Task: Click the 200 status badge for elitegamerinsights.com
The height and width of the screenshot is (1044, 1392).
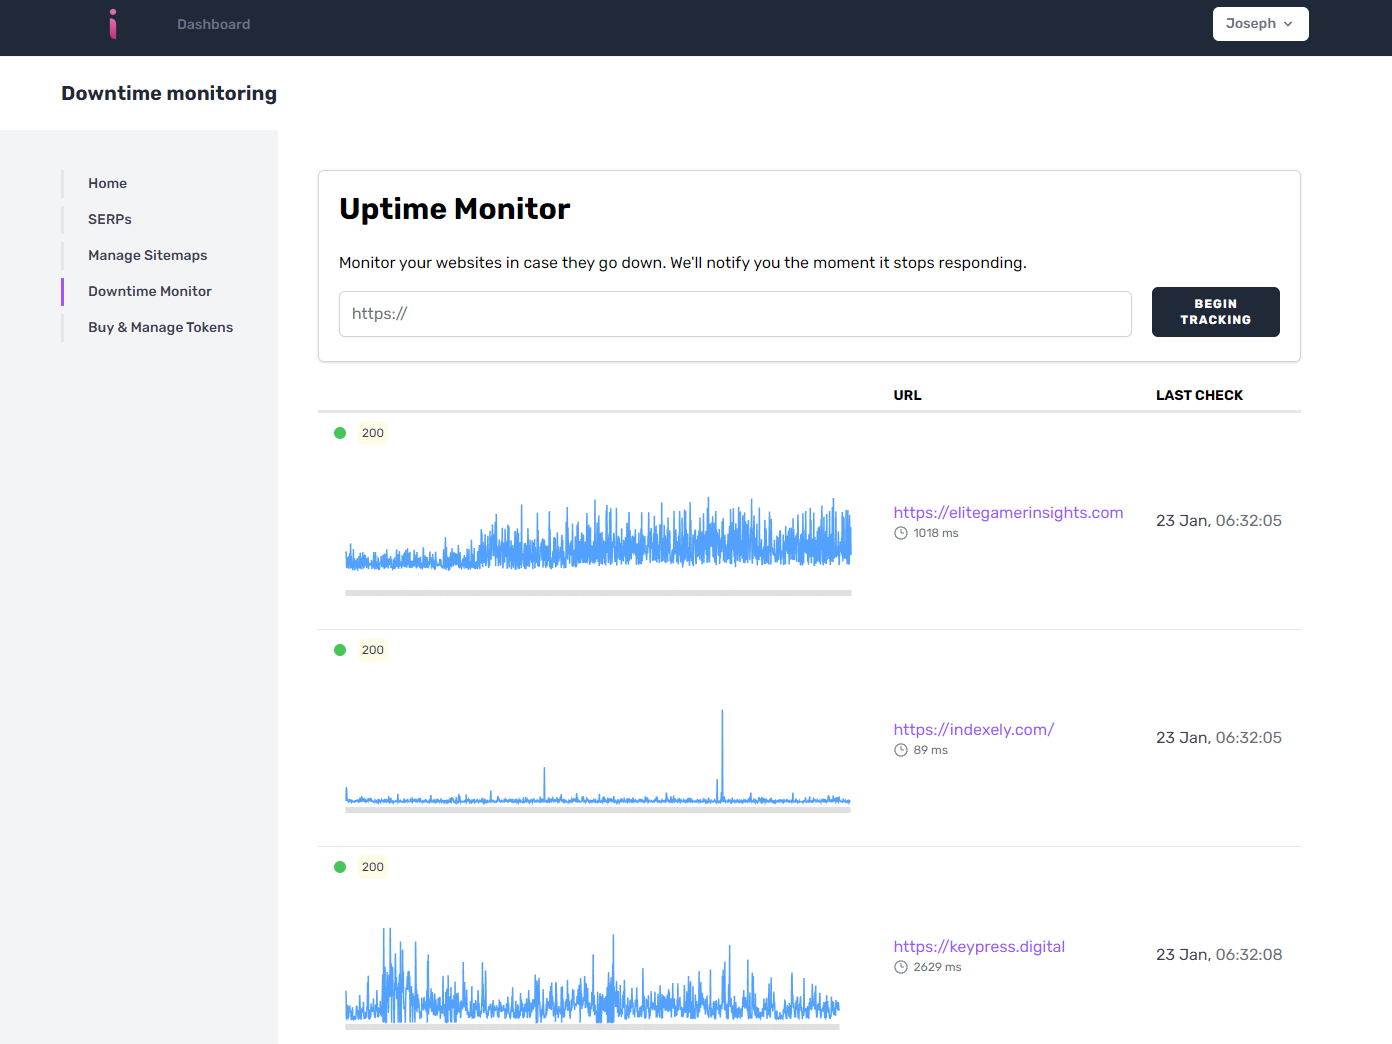Action: coord(373,433)
